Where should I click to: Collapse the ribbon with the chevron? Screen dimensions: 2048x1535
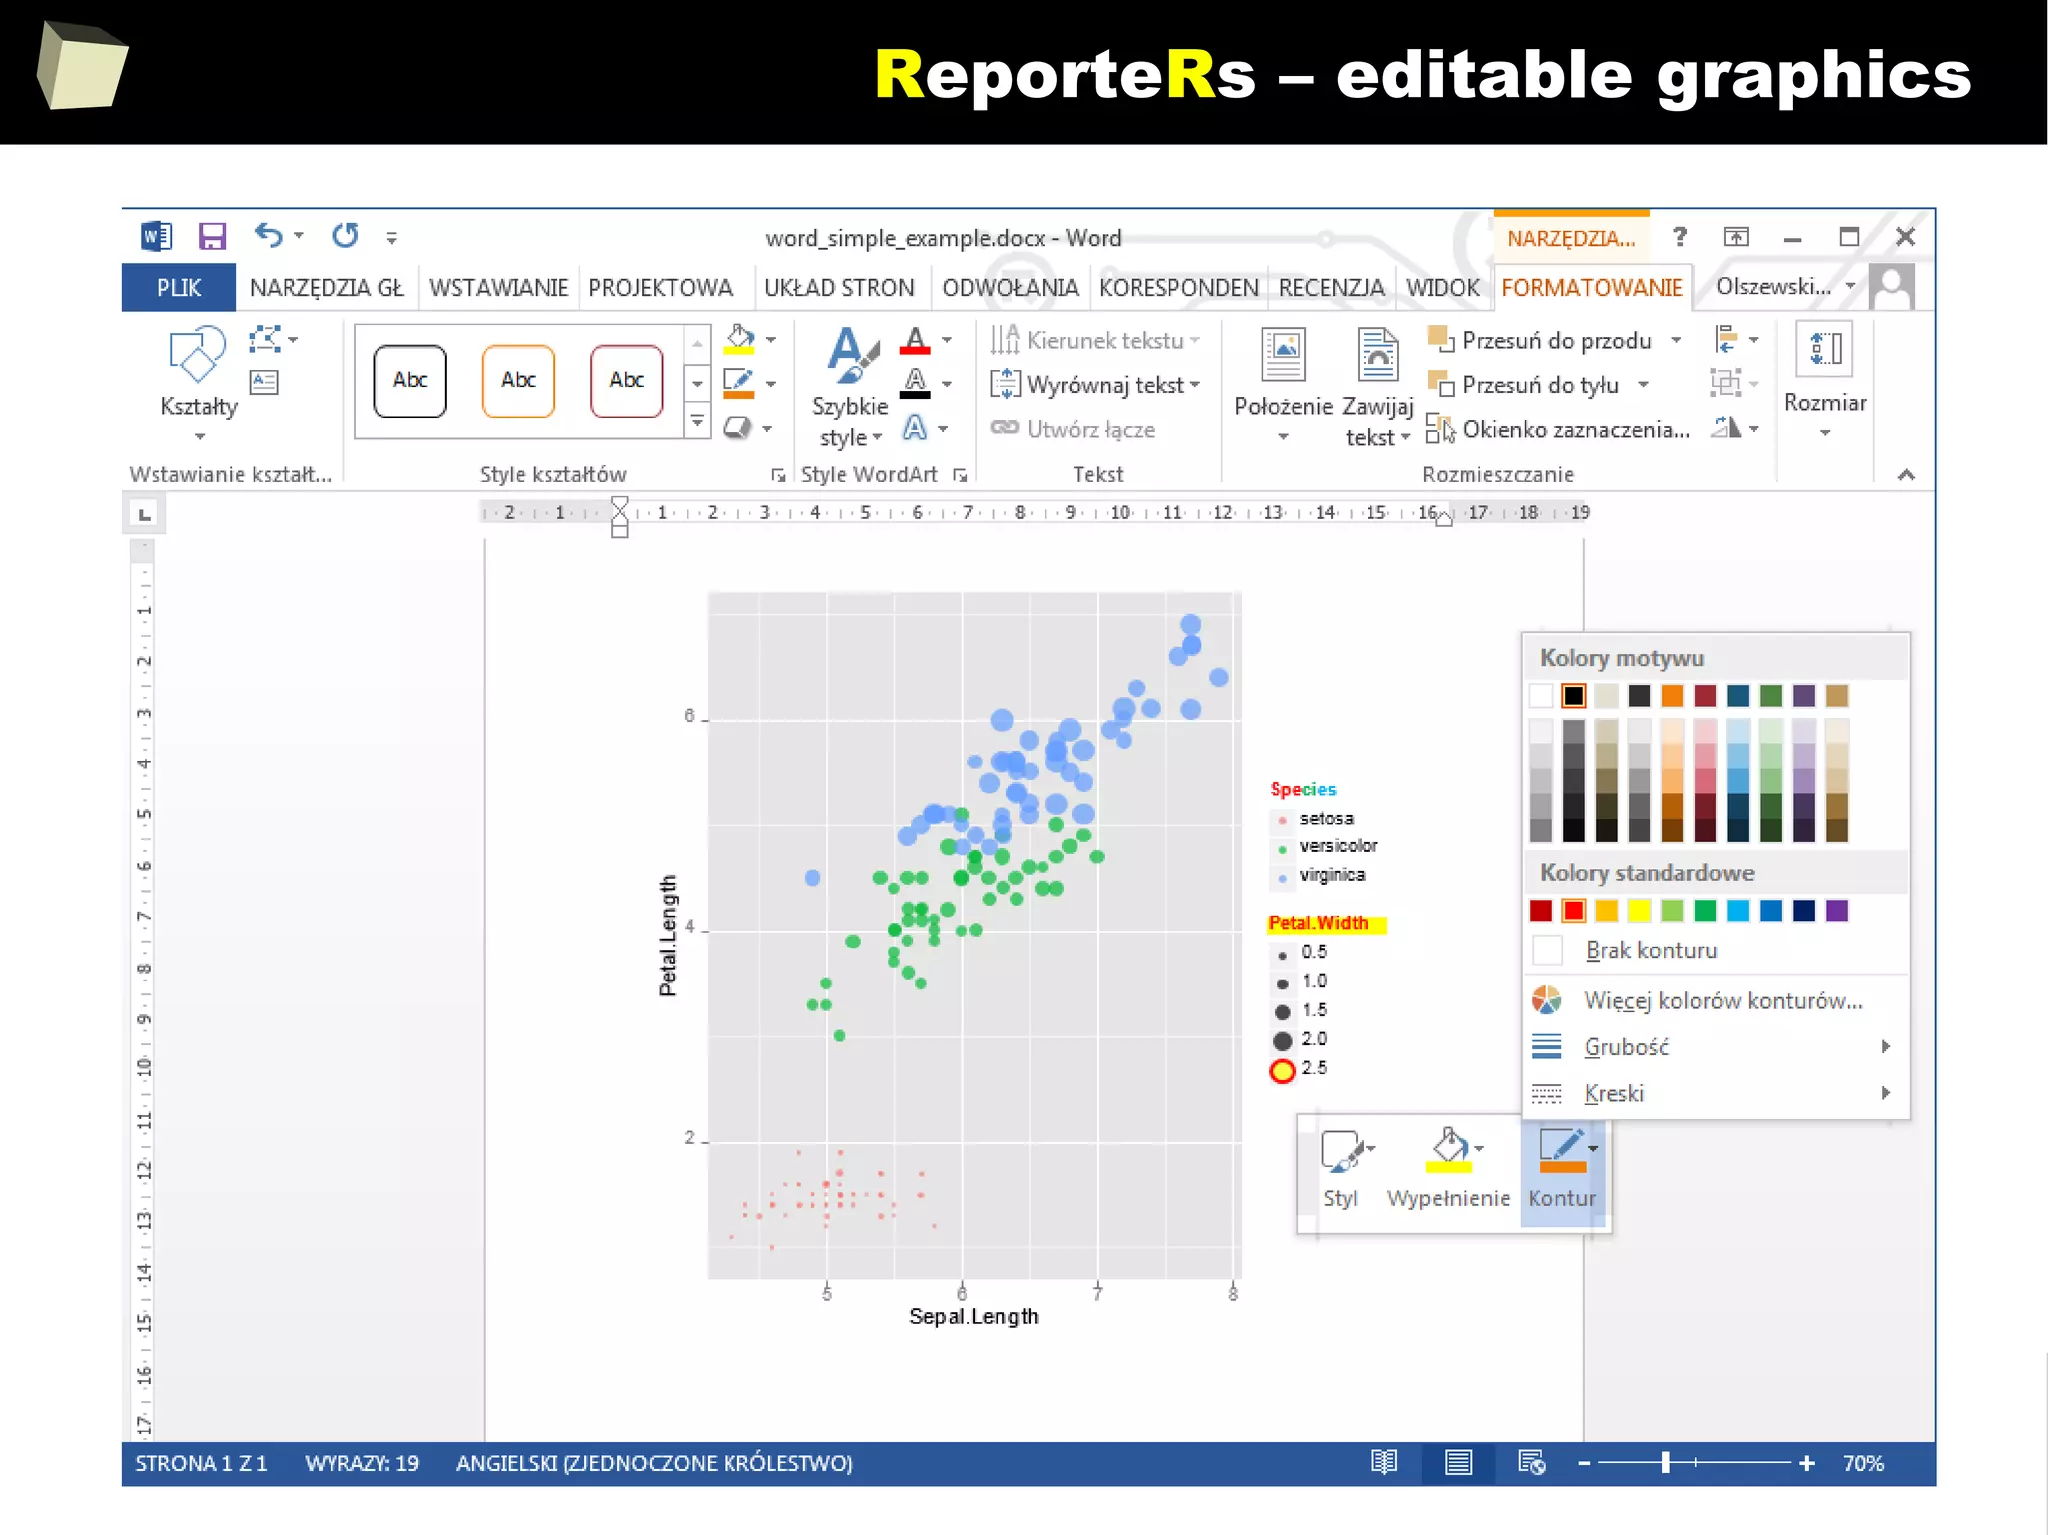click(x=1906, y=475)
